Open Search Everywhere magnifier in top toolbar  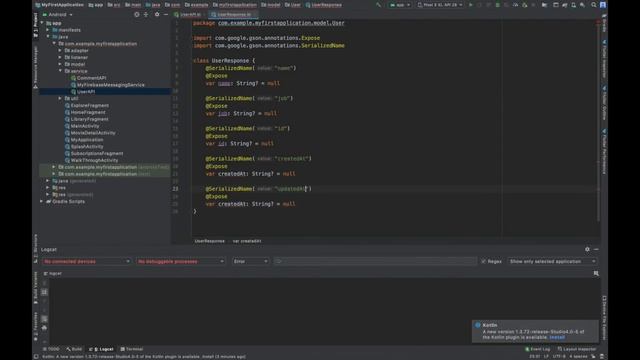(x=593, y=5)
